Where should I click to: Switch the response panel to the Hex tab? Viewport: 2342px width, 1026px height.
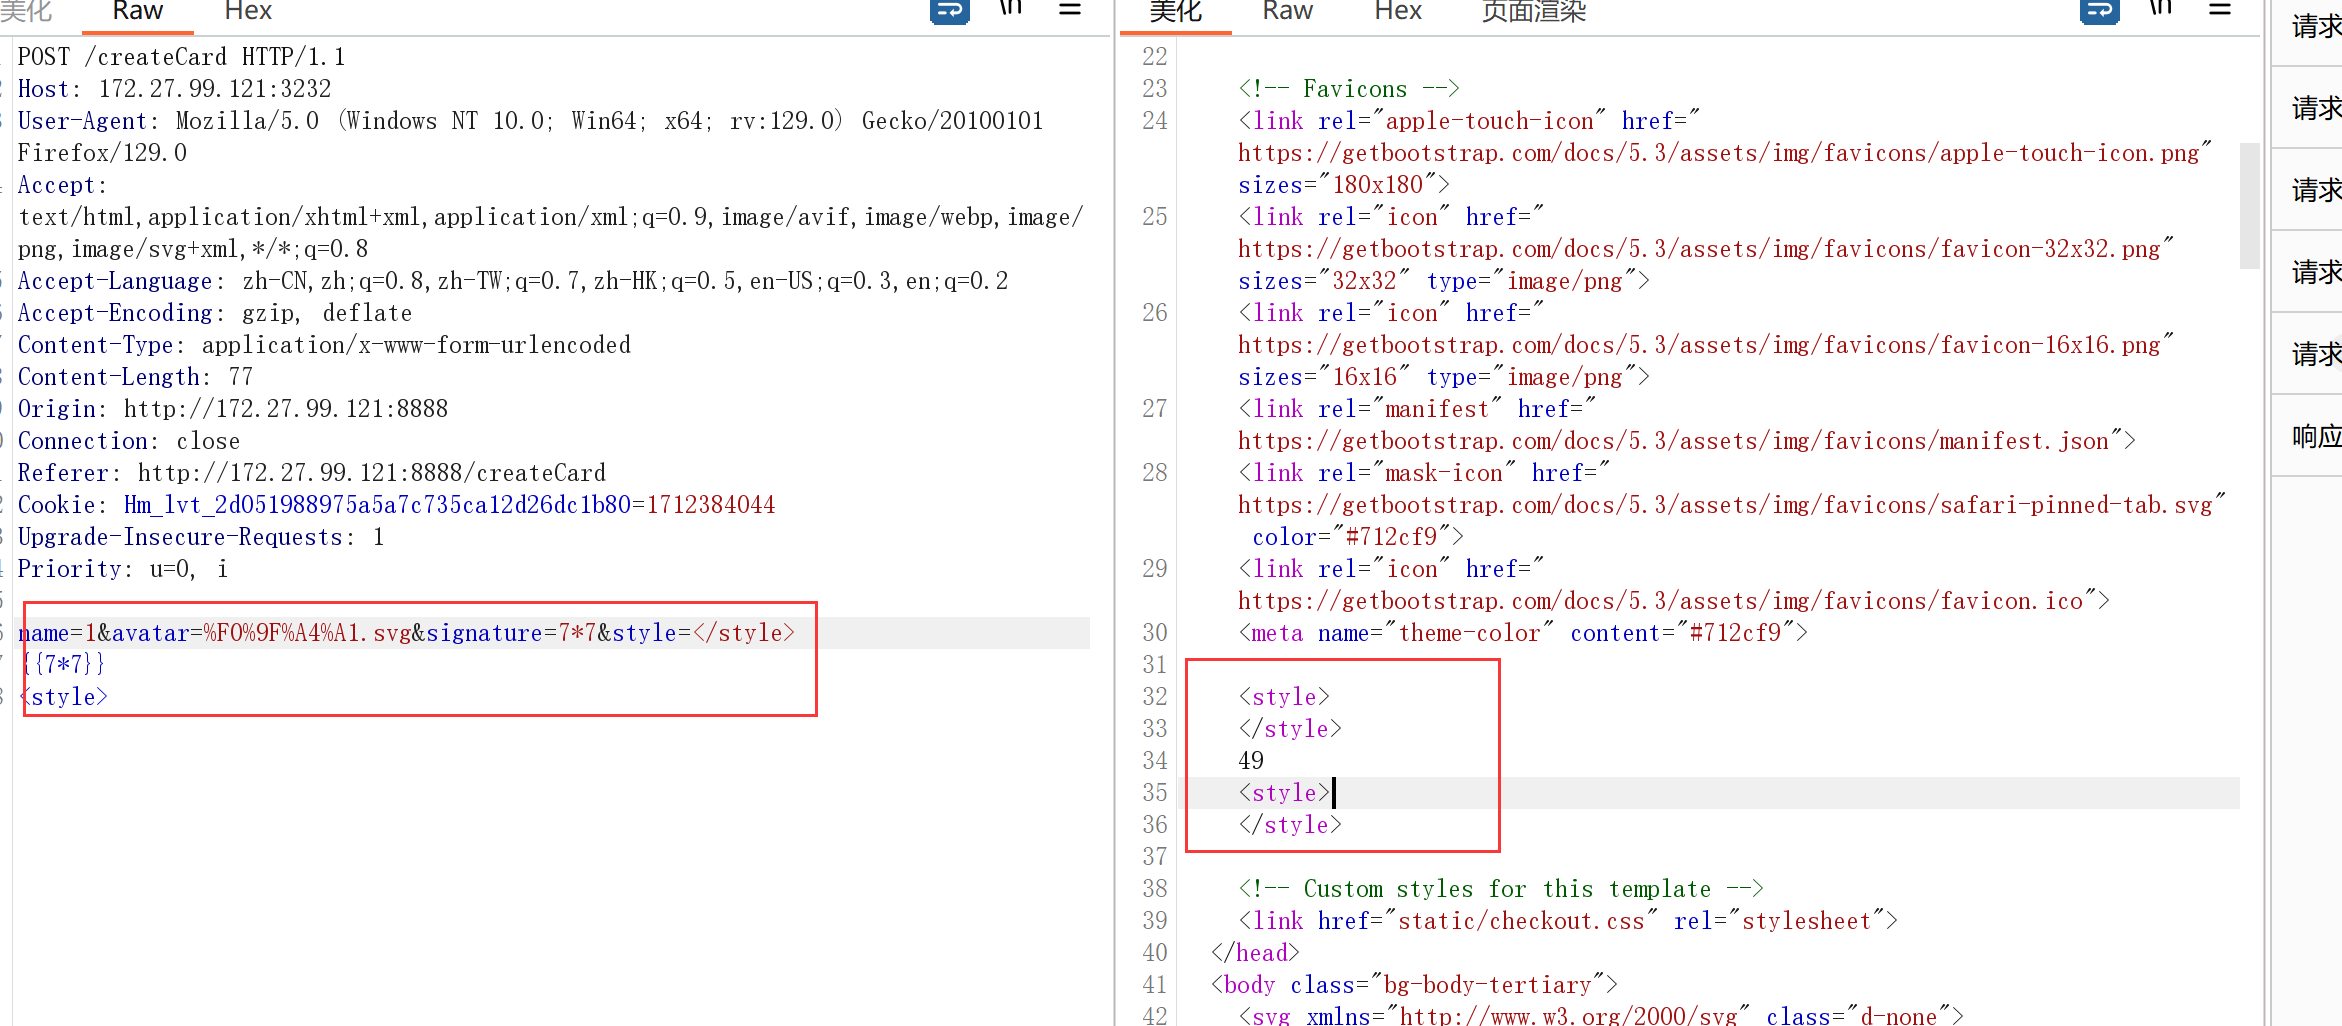pyautogui.click(x=1398, y=11)
